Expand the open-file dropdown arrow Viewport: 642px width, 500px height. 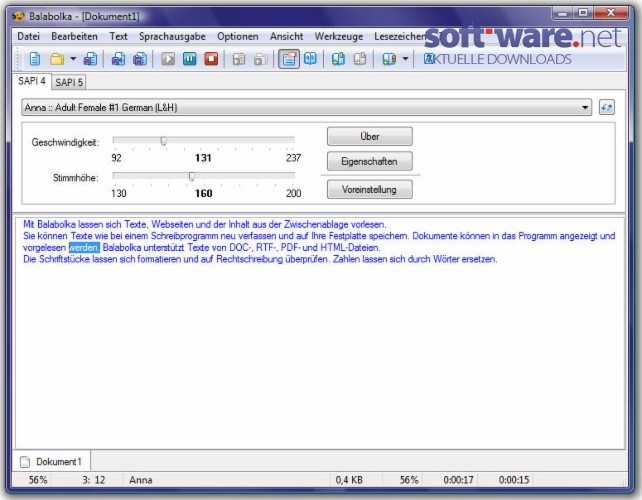73,59
